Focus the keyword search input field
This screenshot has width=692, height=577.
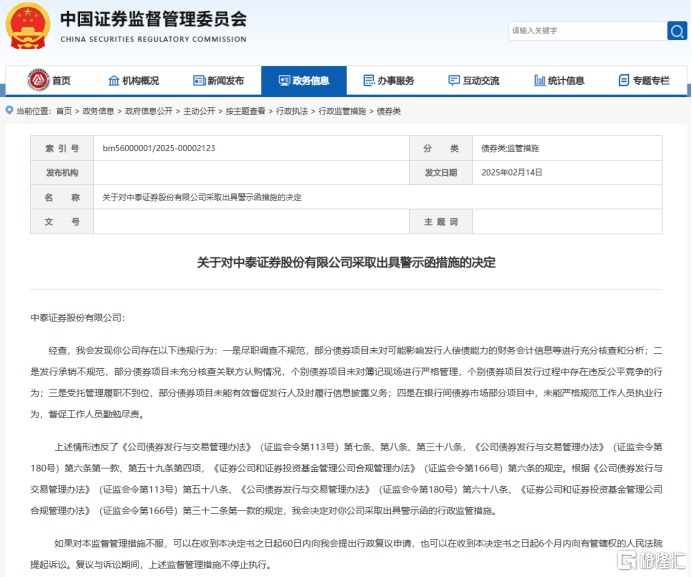pyautogui.click(x=587, y=31)
